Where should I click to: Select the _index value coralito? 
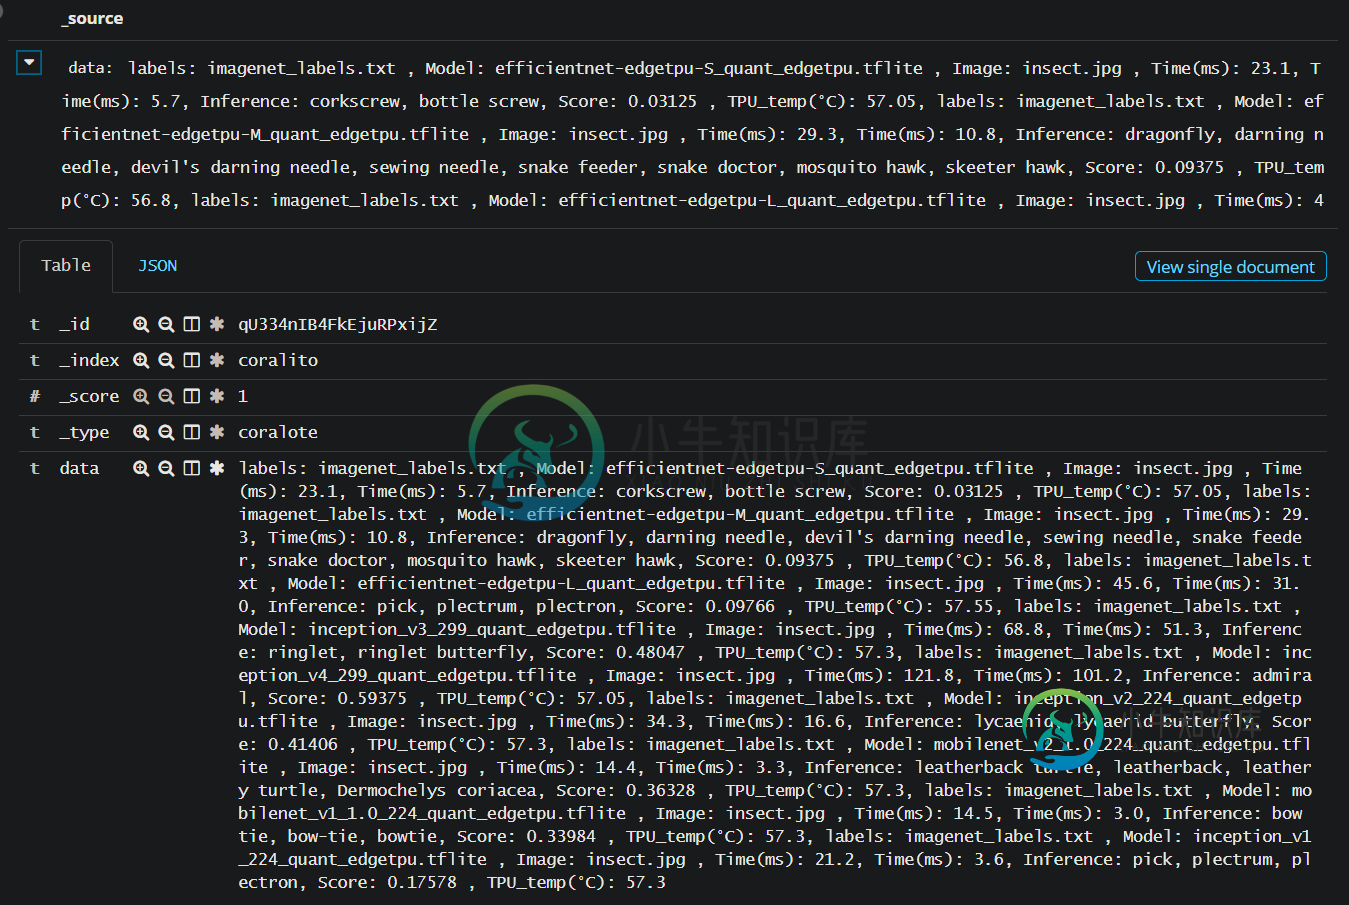(x=278, y=360)
